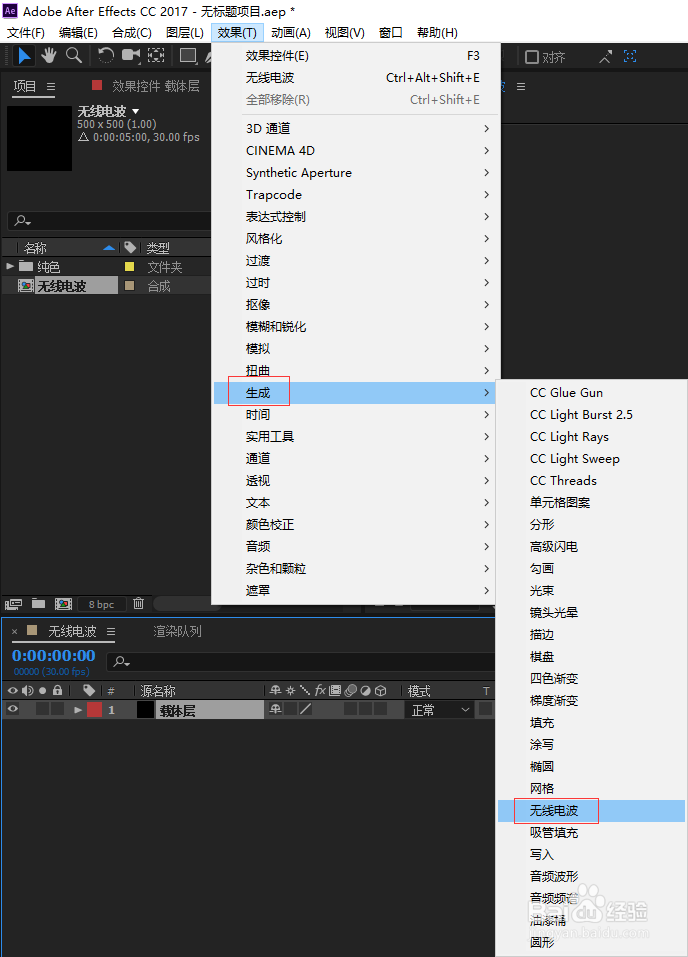Screen dimensions: 688x957
Task: Select the Rotation tool
Action: (x=106, y=56)
